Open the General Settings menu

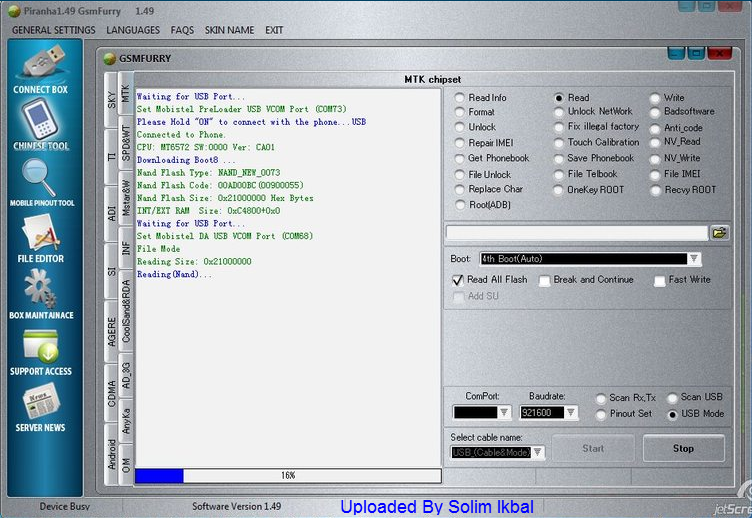(x=53, y=30)
